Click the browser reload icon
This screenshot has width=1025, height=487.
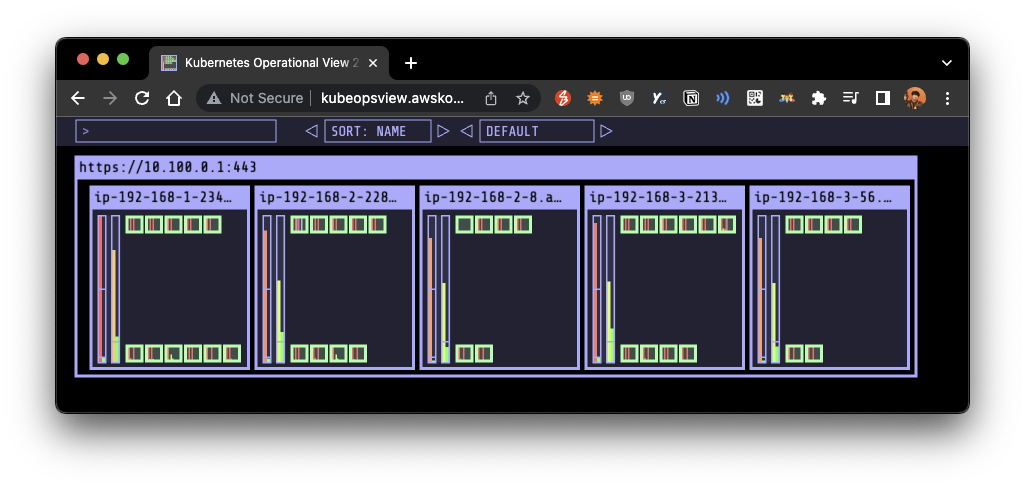[x=142, y=98]
